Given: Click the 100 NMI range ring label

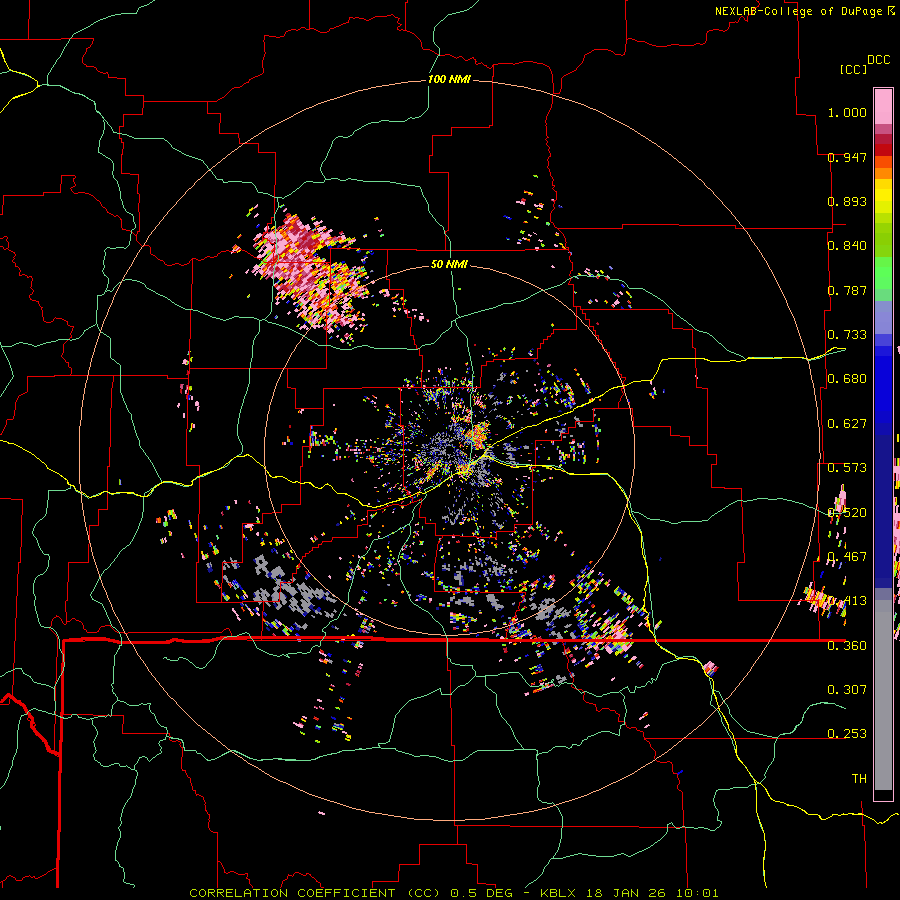Looking at the screenshot, I should [x=449, y=79].
